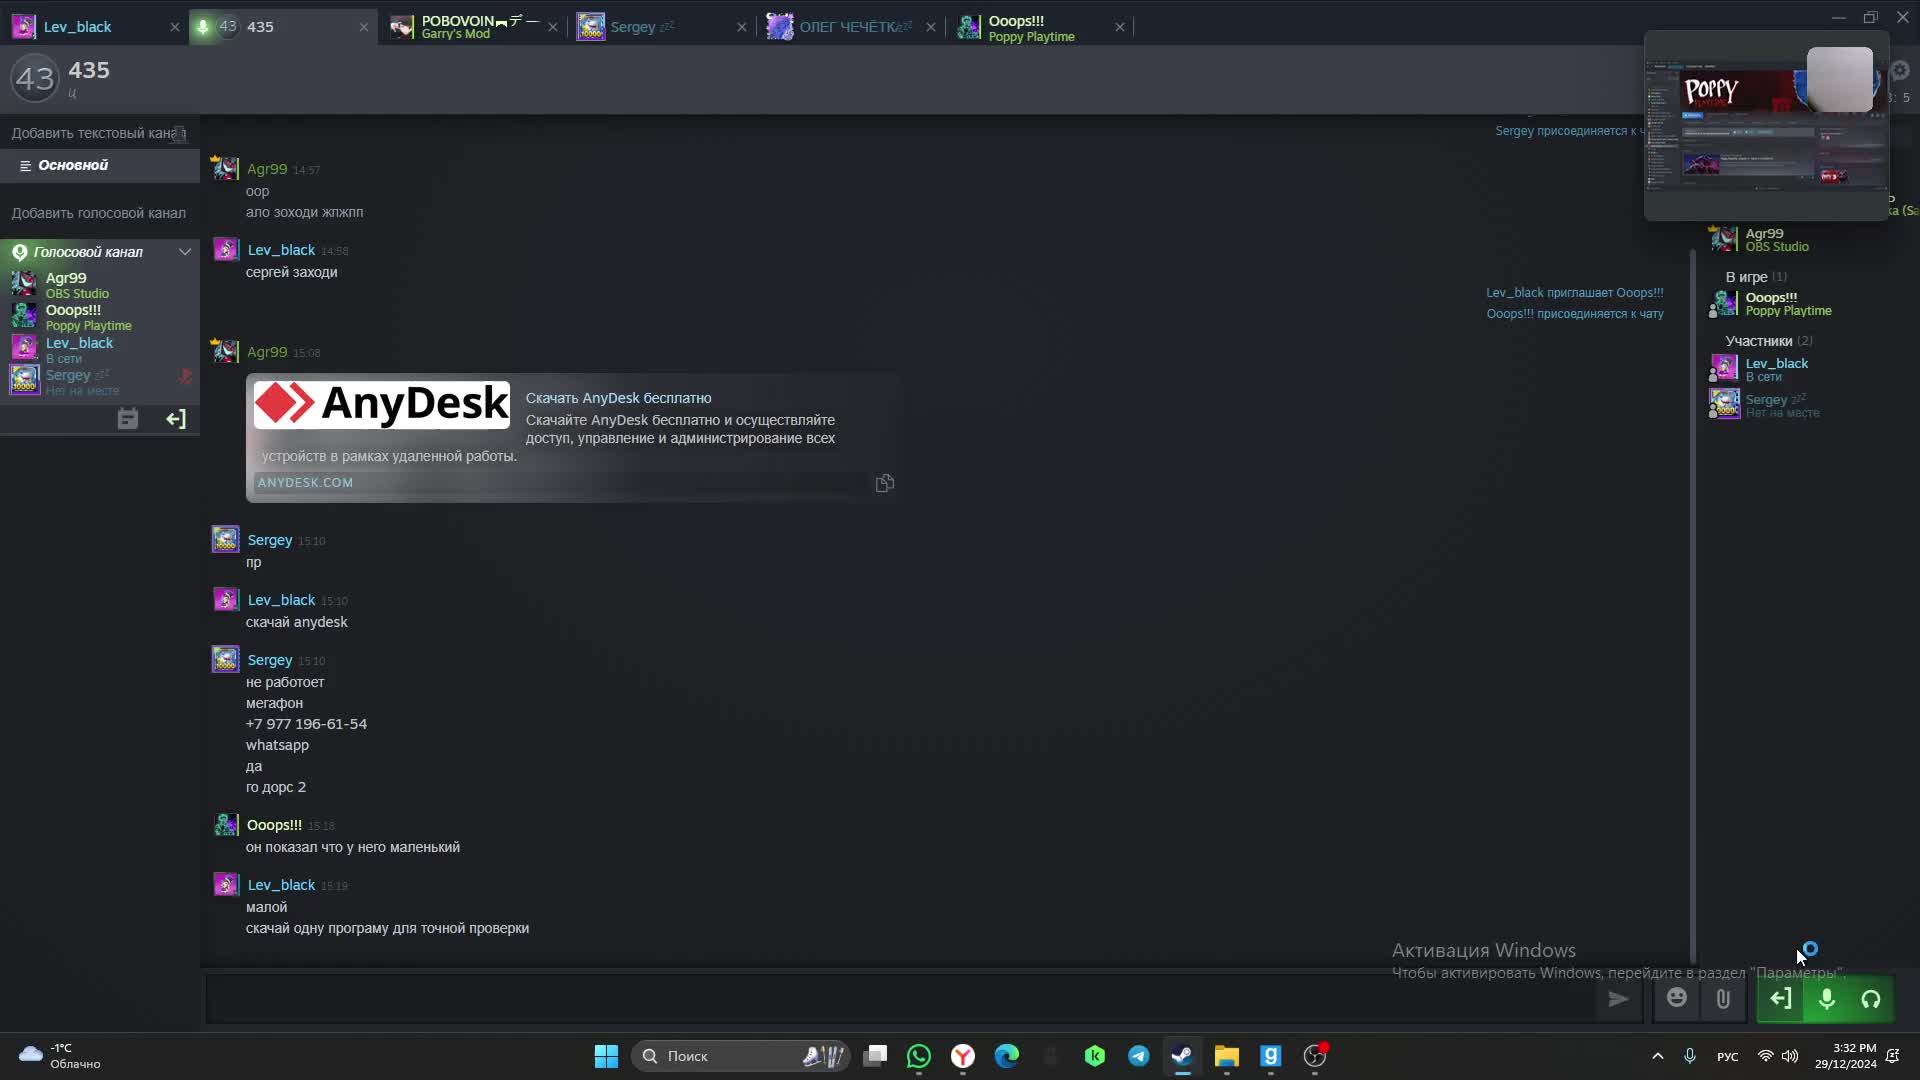Click the chat message input field

(900, 999)
